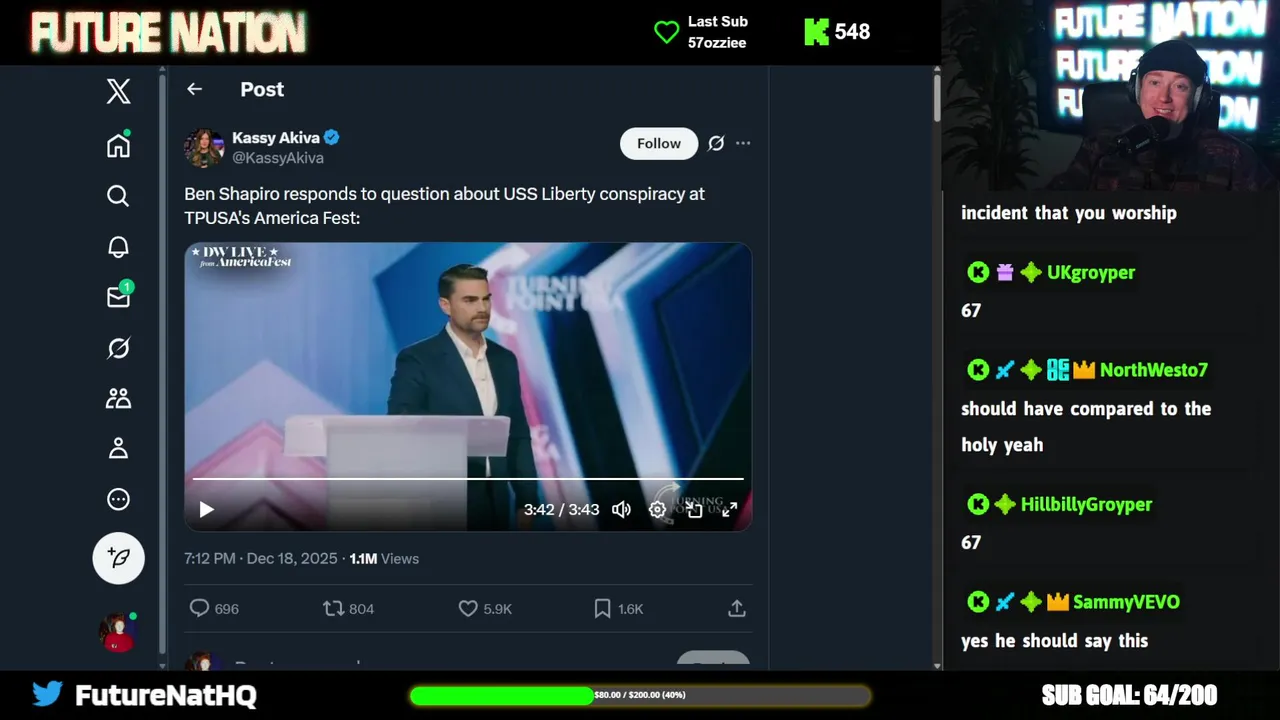Click the FUTURE NATION stream logo
This screenshot has width=1280, height=720.
pos(168,33)
